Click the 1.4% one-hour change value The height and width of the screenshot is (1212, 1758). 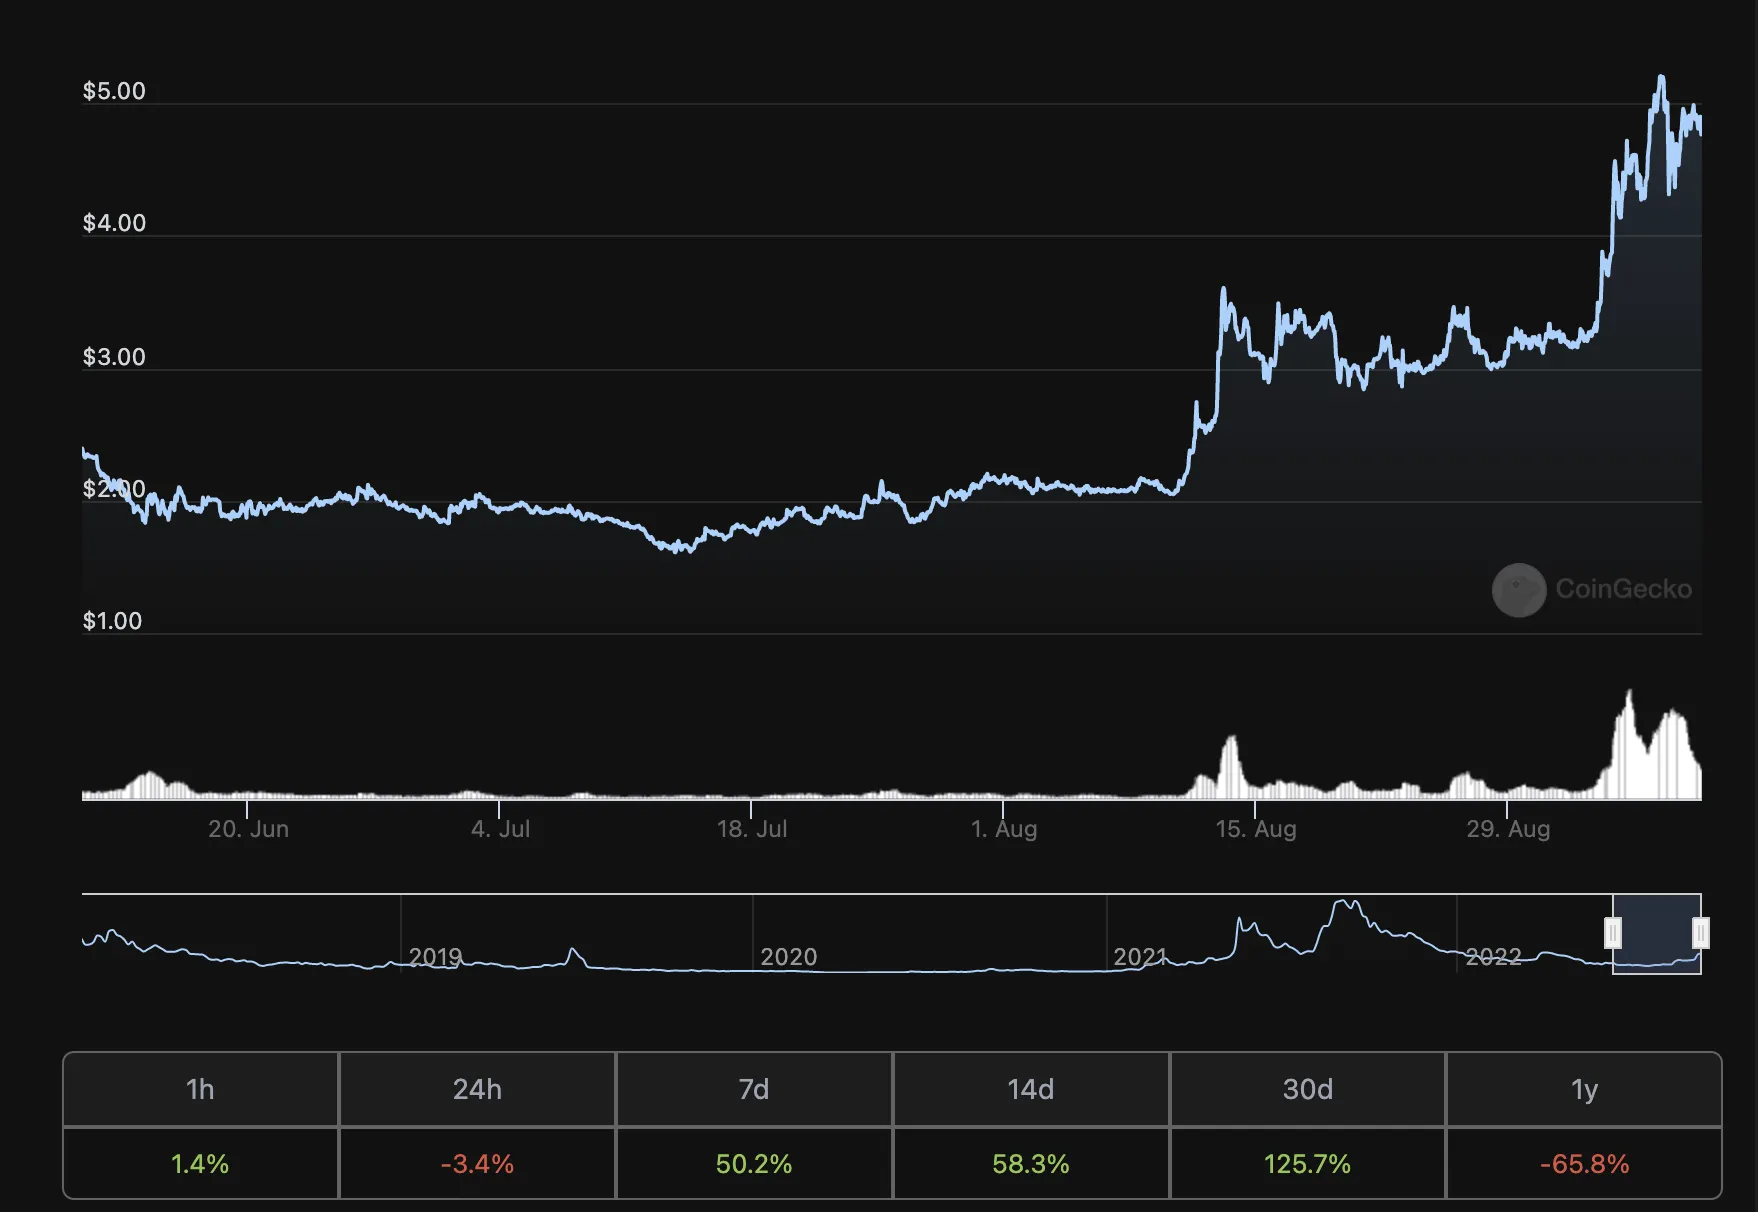point(200,1164)
